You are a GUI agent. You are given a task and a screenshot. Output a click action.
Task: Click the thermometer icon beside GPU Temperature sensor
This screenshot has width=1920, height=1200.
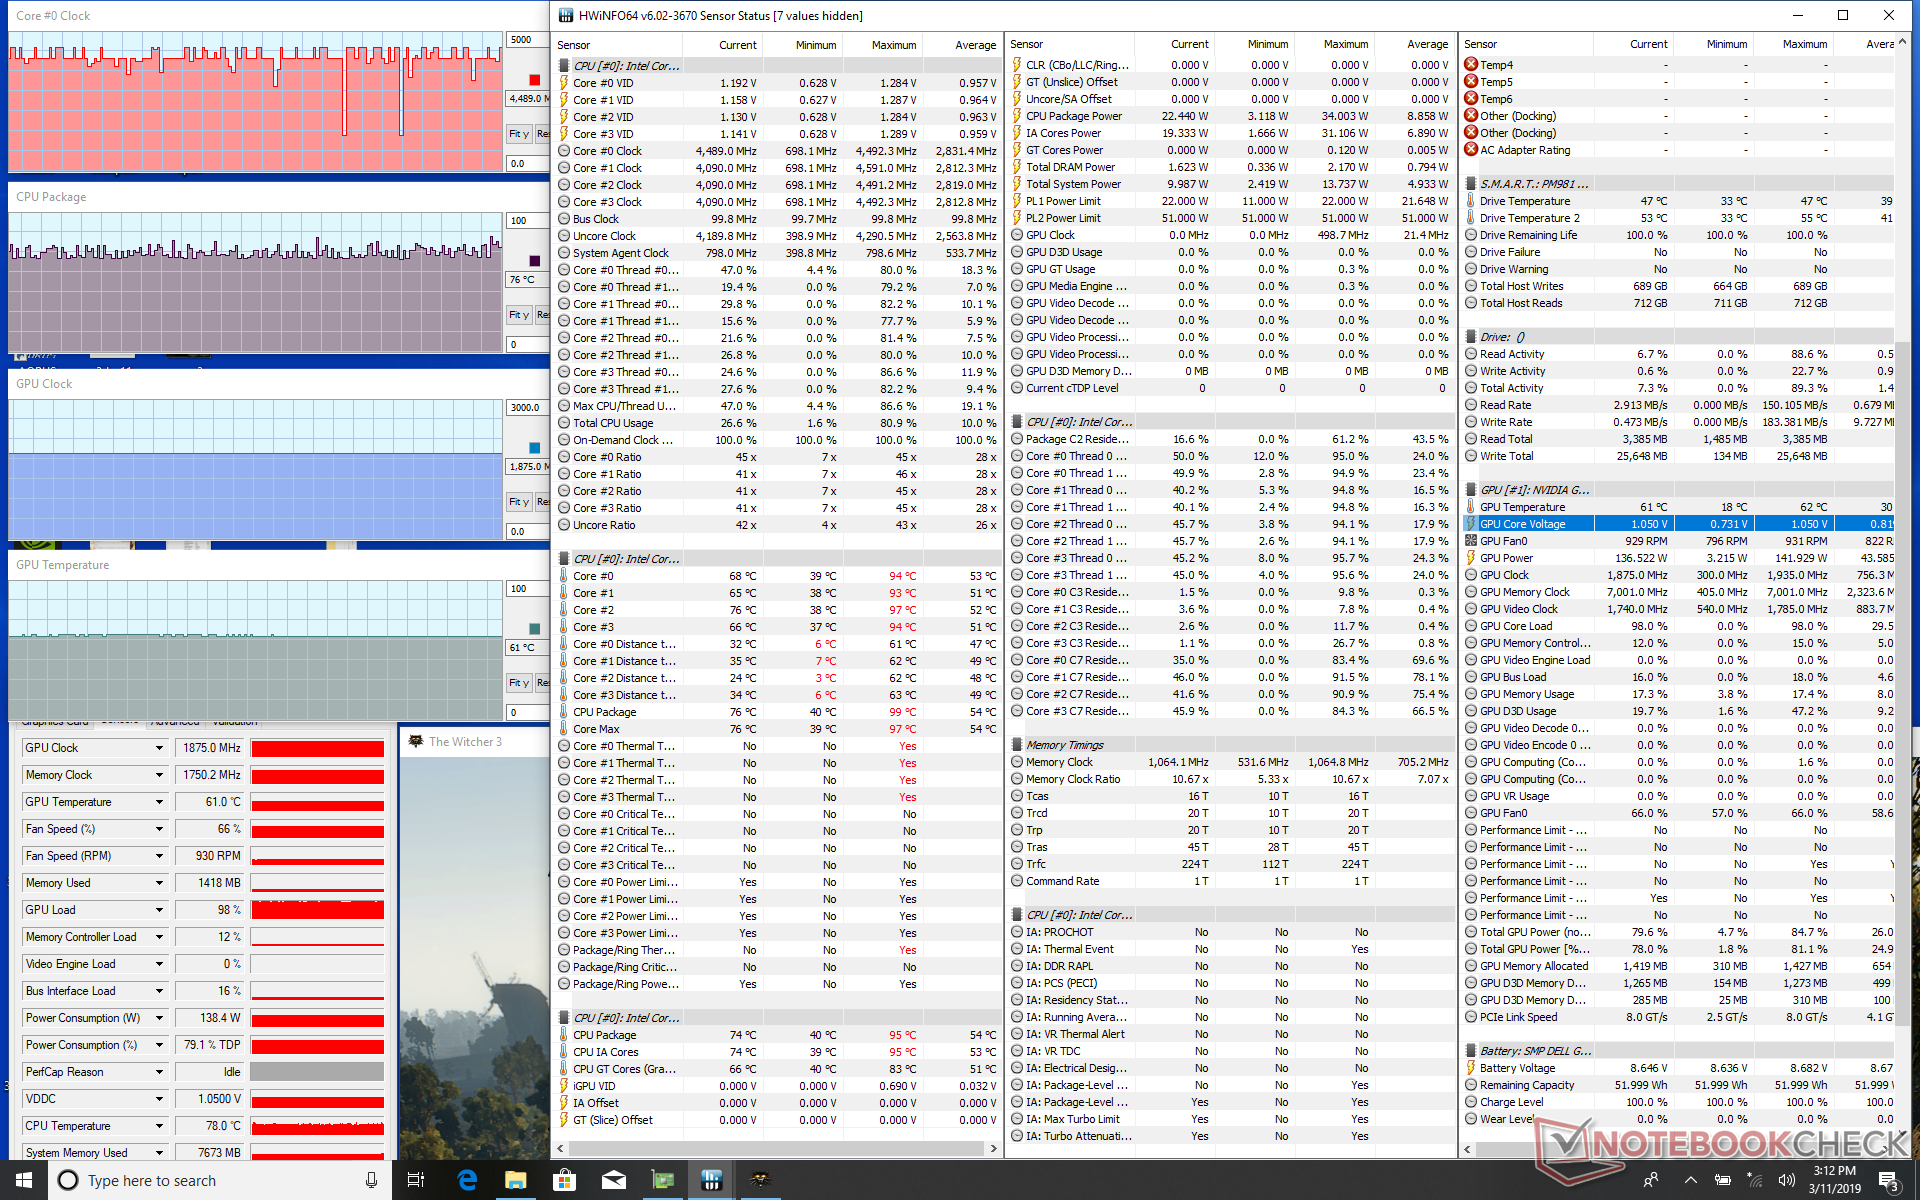[1471, 507]
